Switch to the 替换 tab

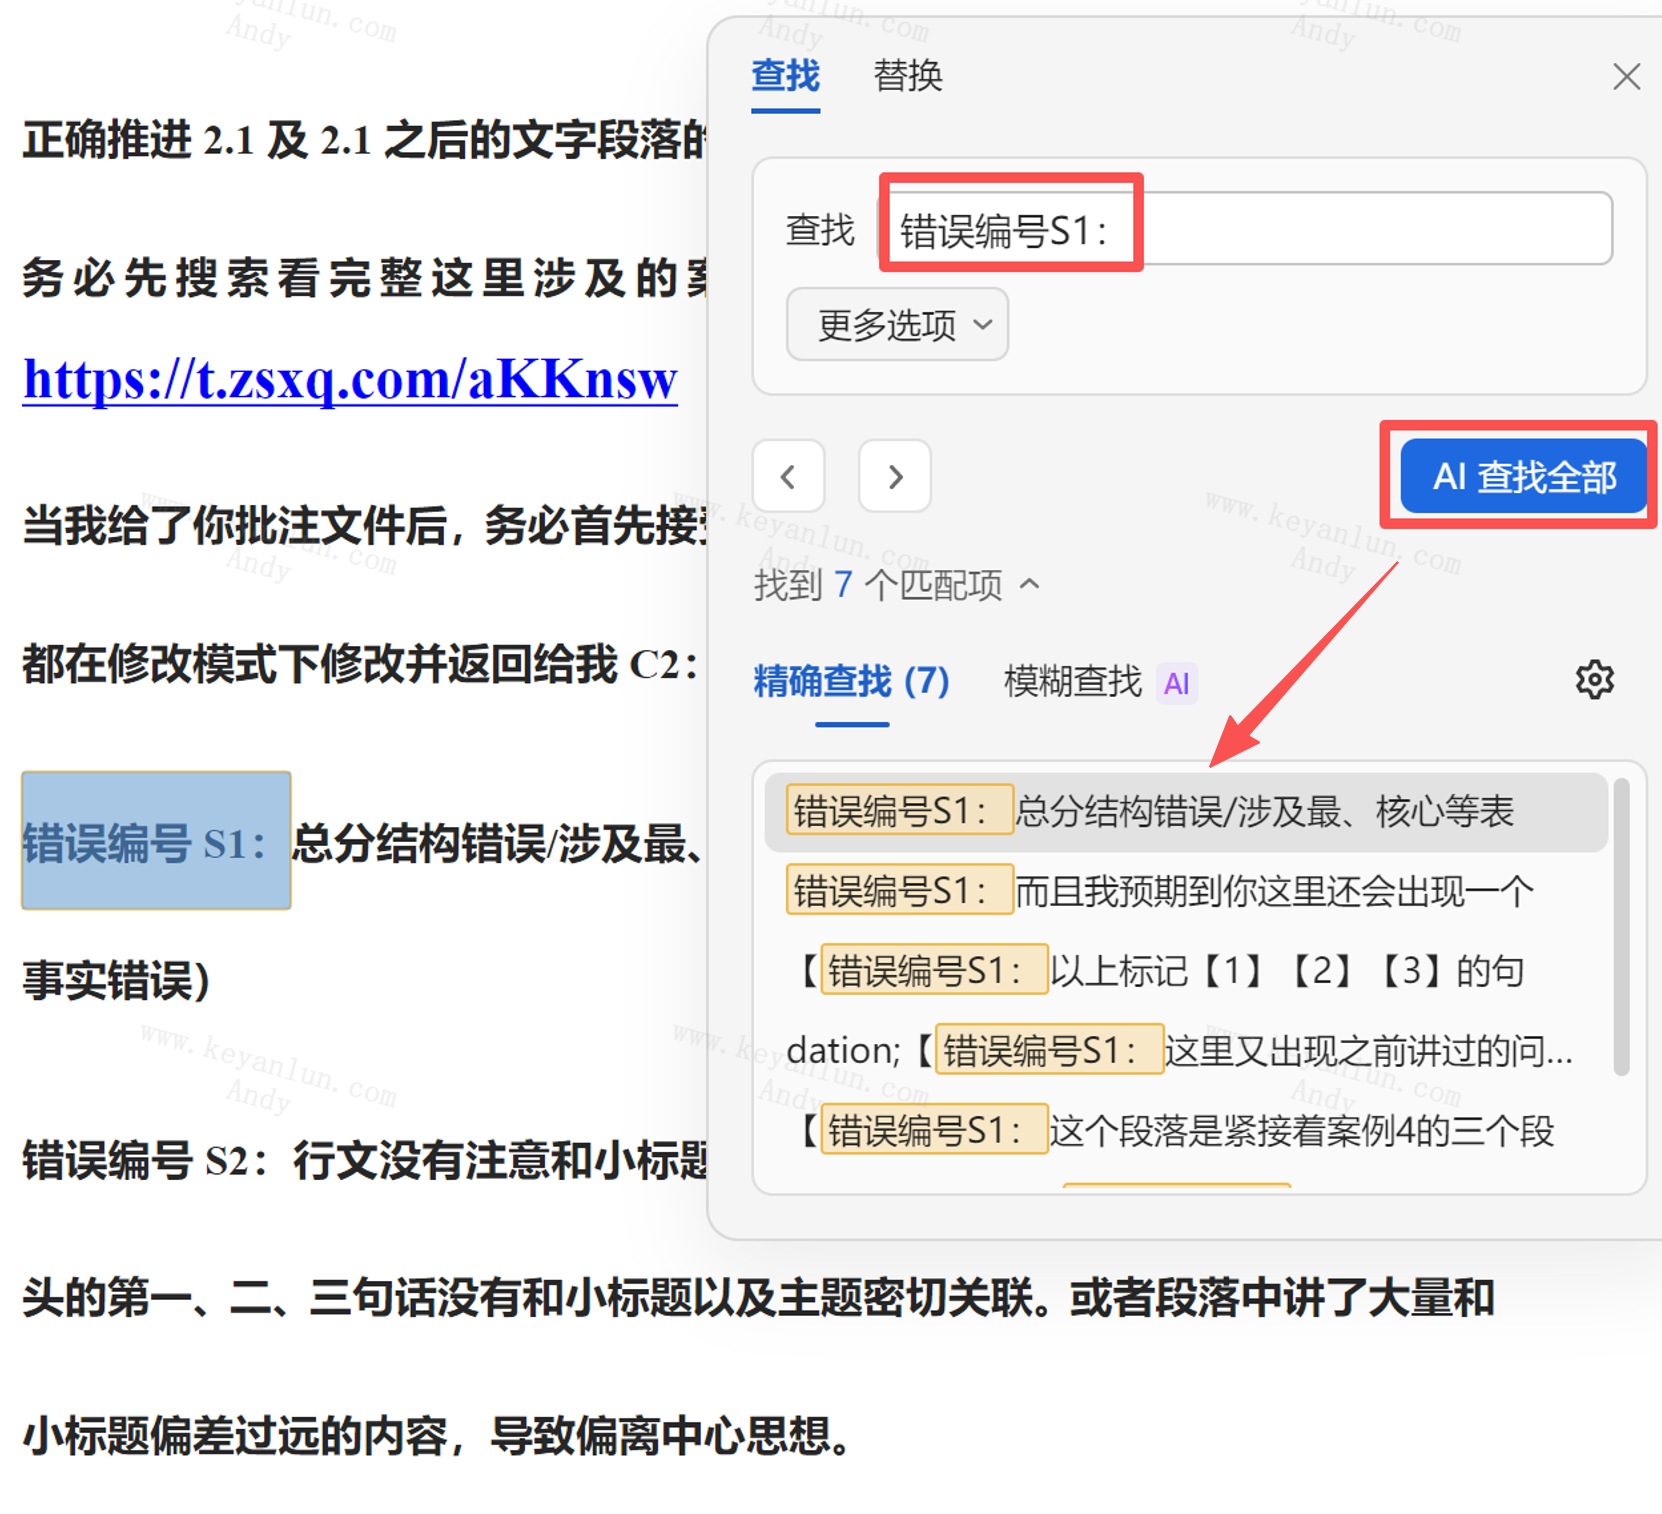908,77
